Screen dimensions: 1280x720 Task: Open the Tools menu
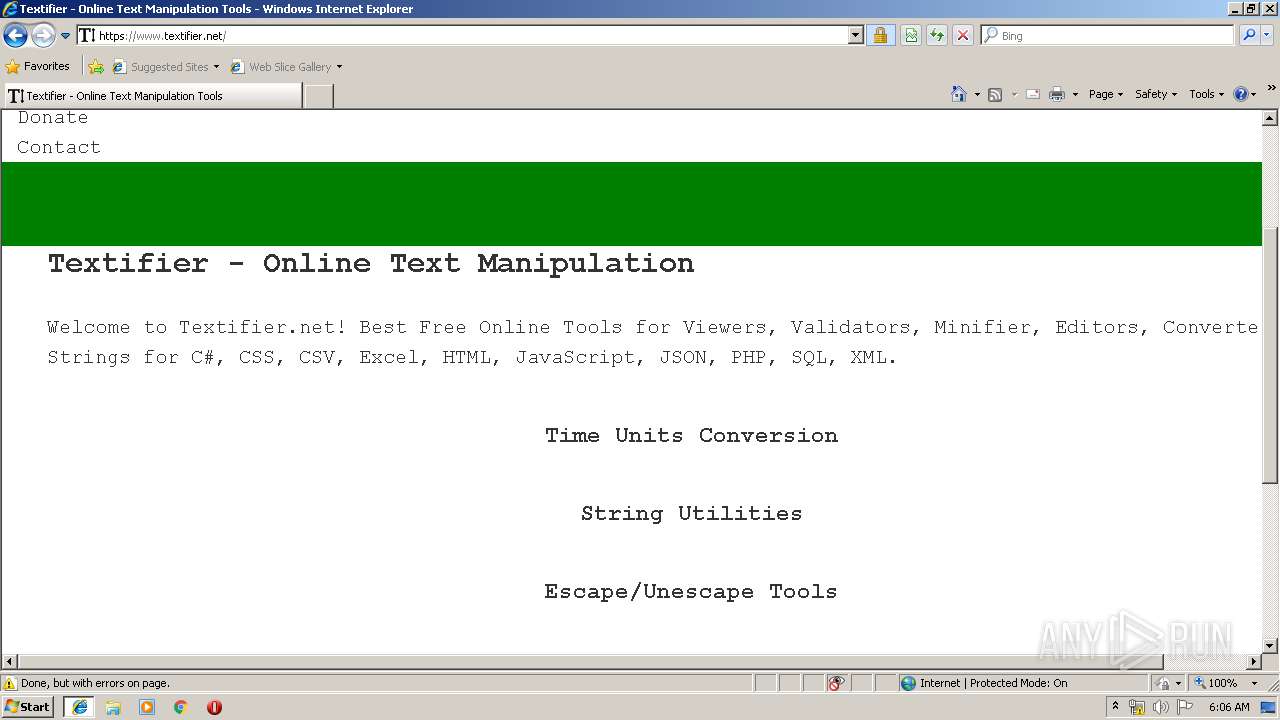point(1206,94)
